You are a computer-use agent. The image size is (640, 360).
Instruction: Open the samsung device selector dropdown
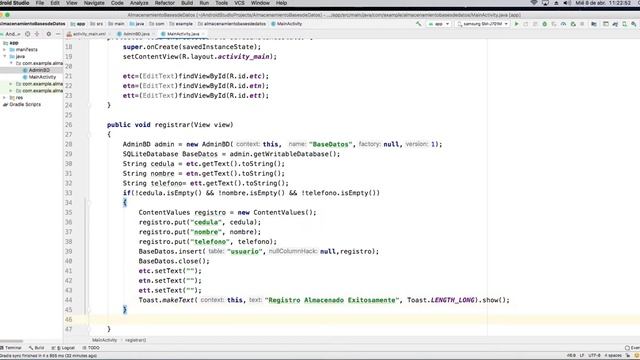(482, 24)
